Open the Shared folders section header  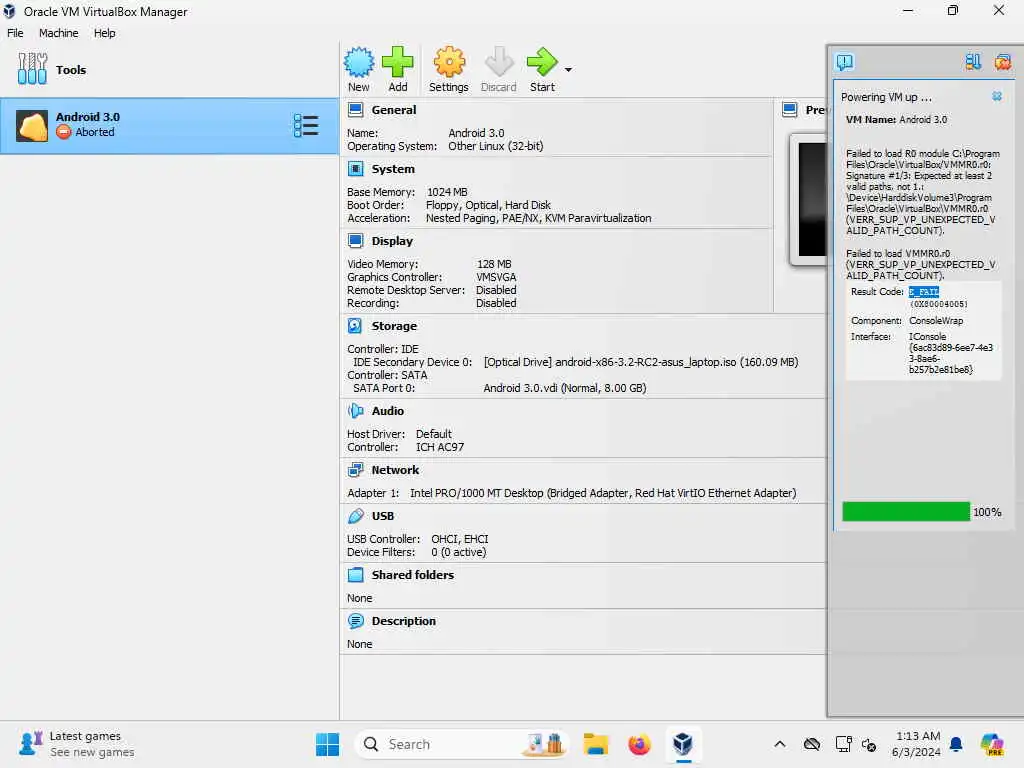click(x=413, y=575)
